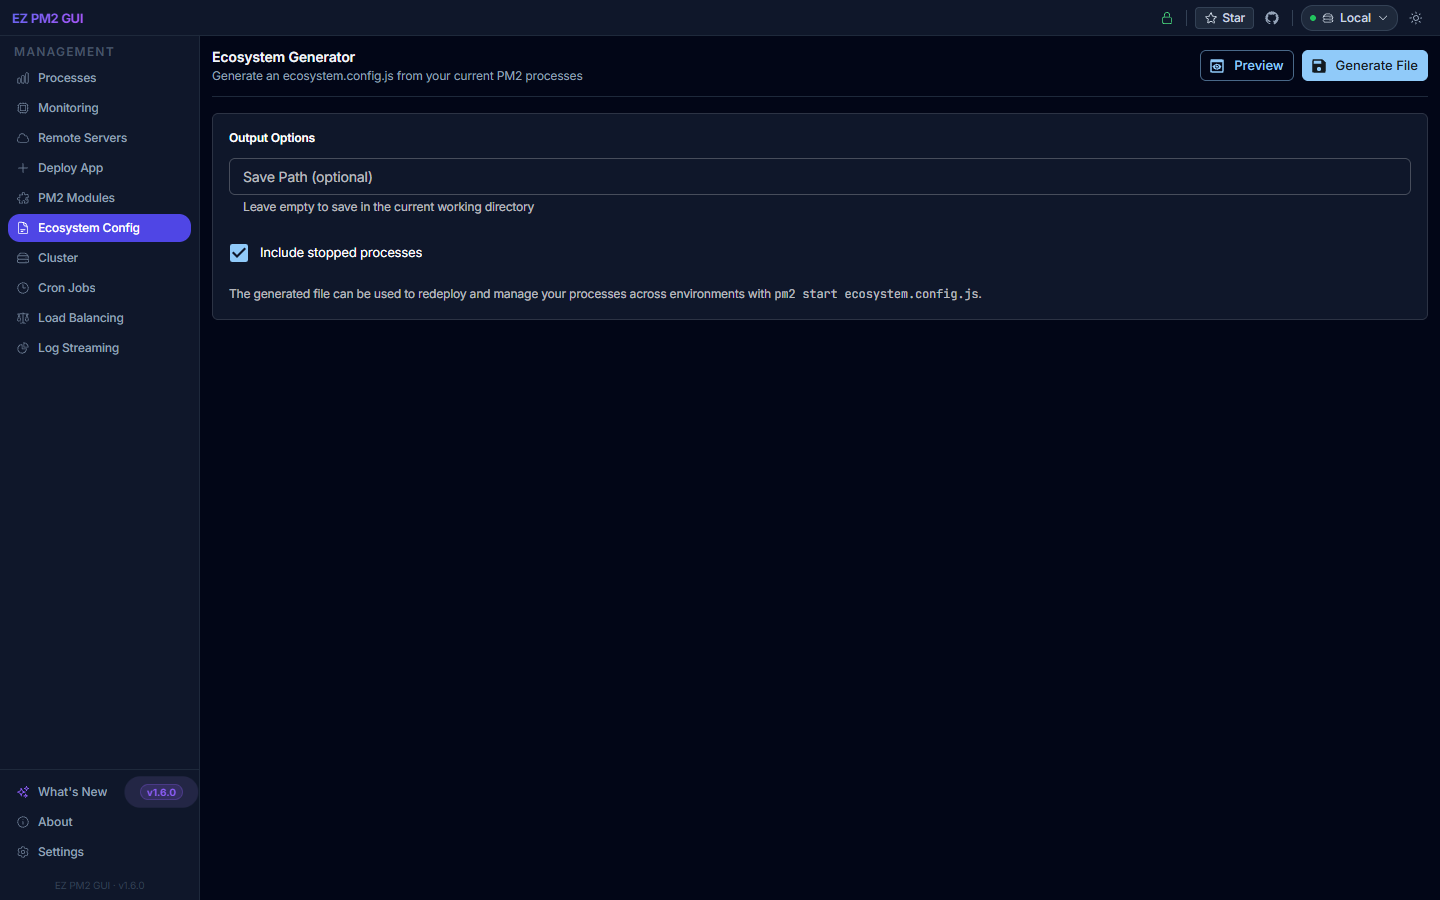This screenshot has height=900, width=1440.
Task: Click the Cron Jobs clock icon
Action: point(22,288)
